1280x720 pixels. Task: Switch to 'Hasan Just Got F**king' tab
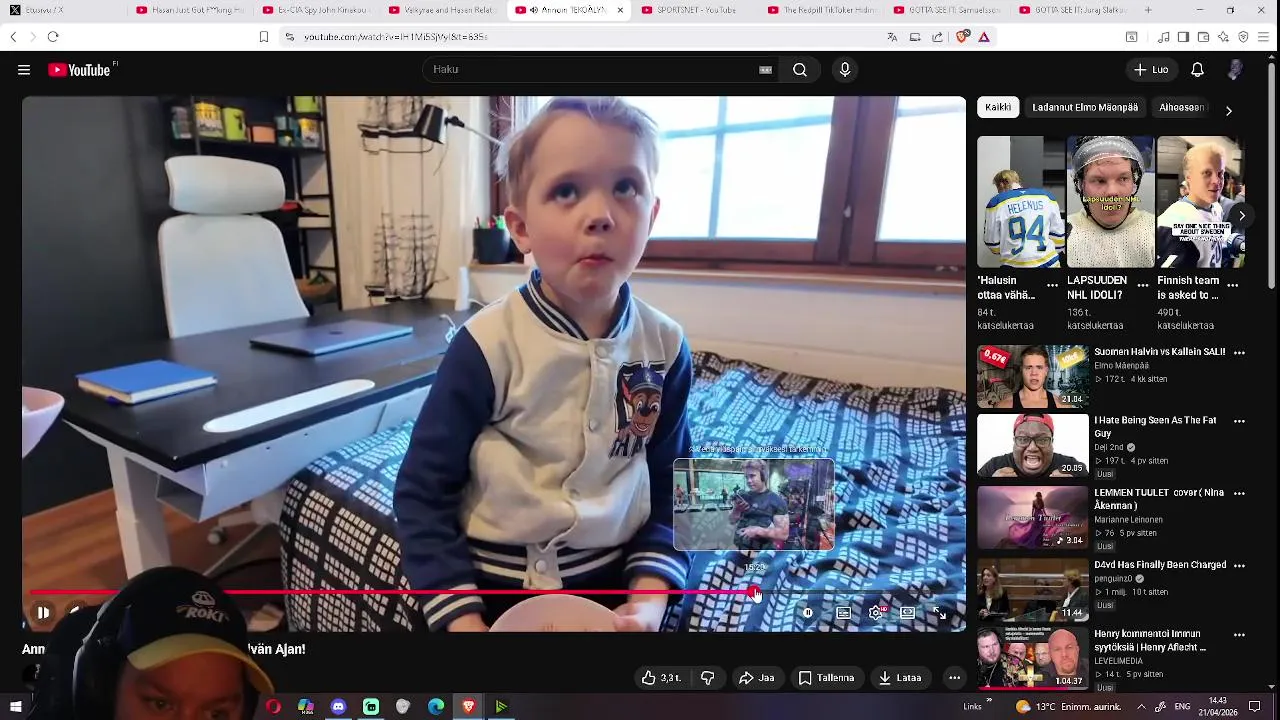190,10
